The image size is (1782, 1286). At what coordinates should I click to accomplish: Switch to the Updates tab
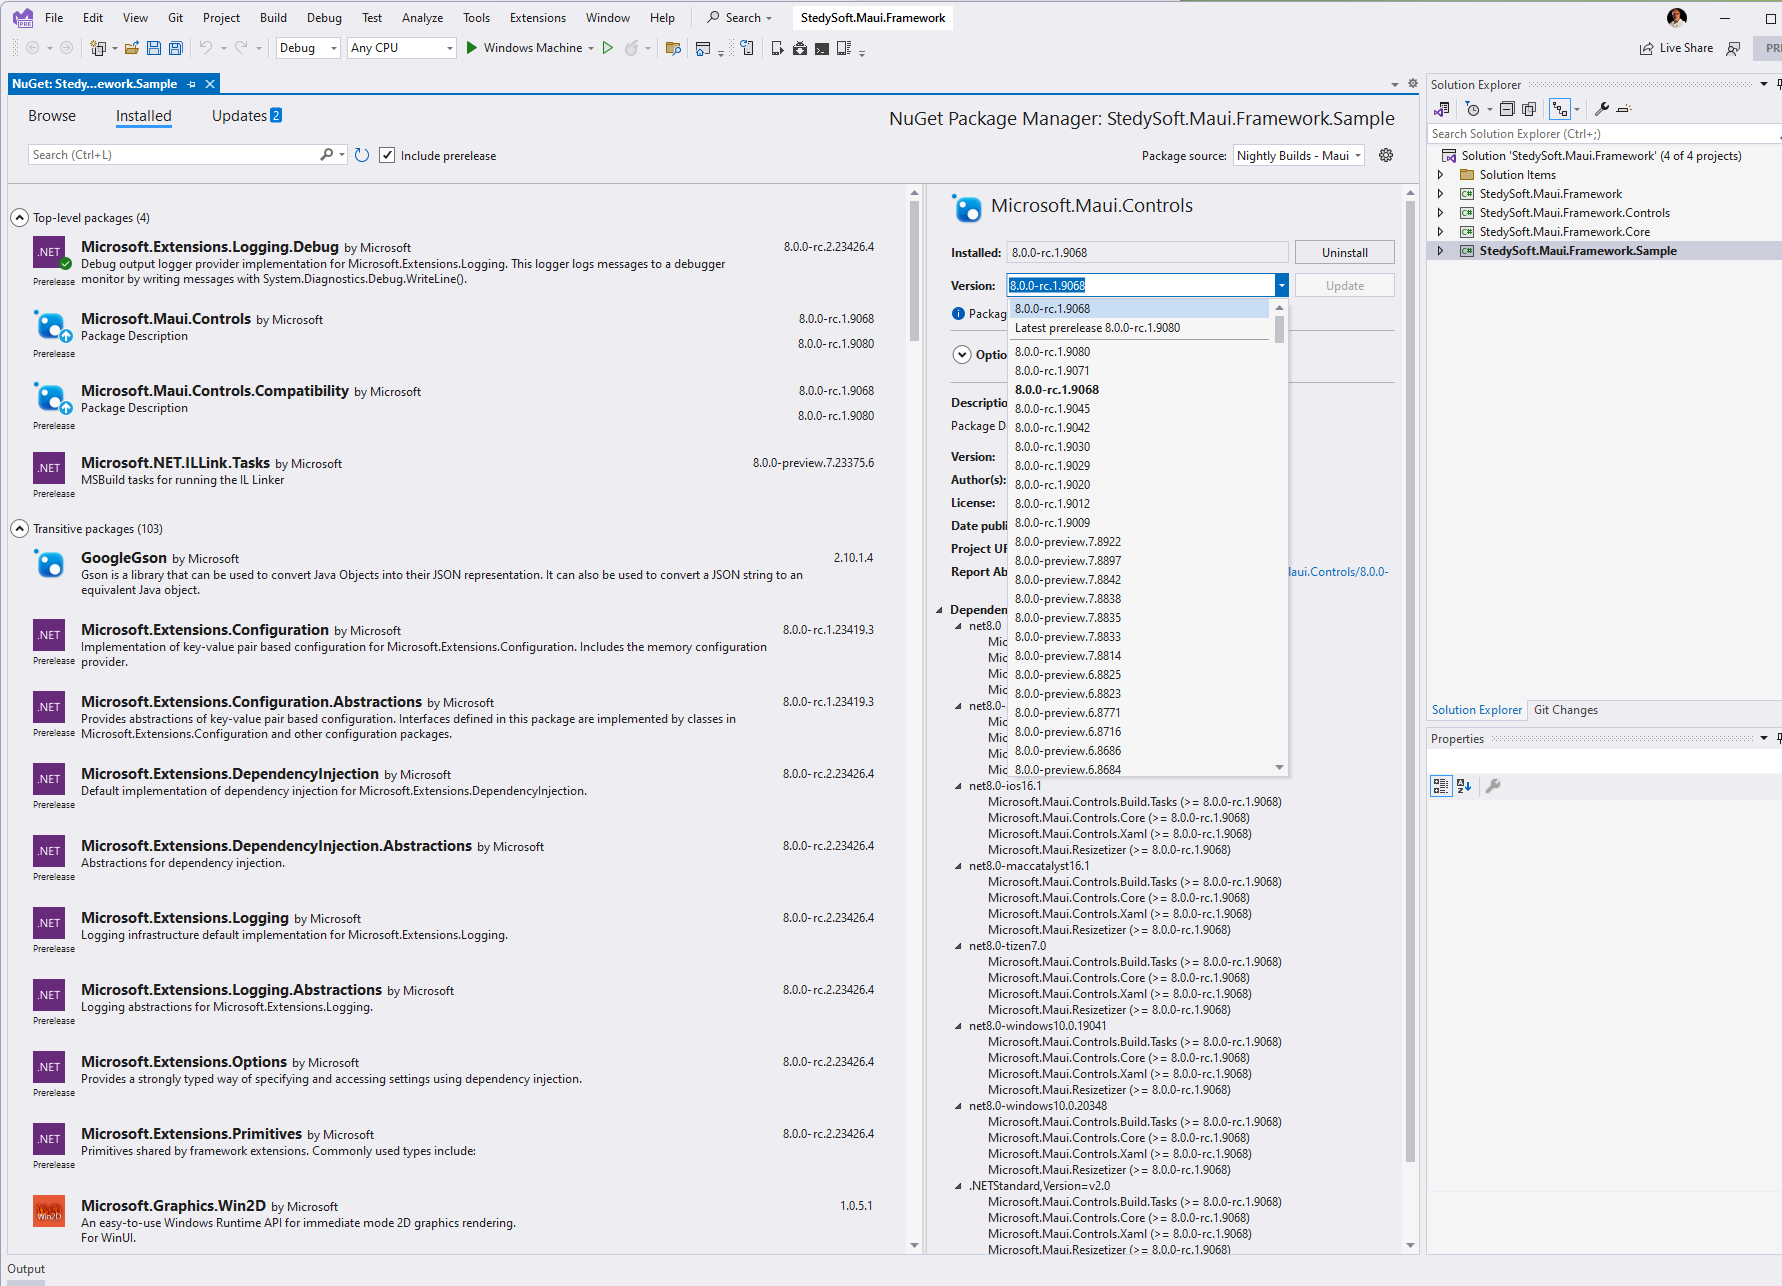tap(238, 115)
